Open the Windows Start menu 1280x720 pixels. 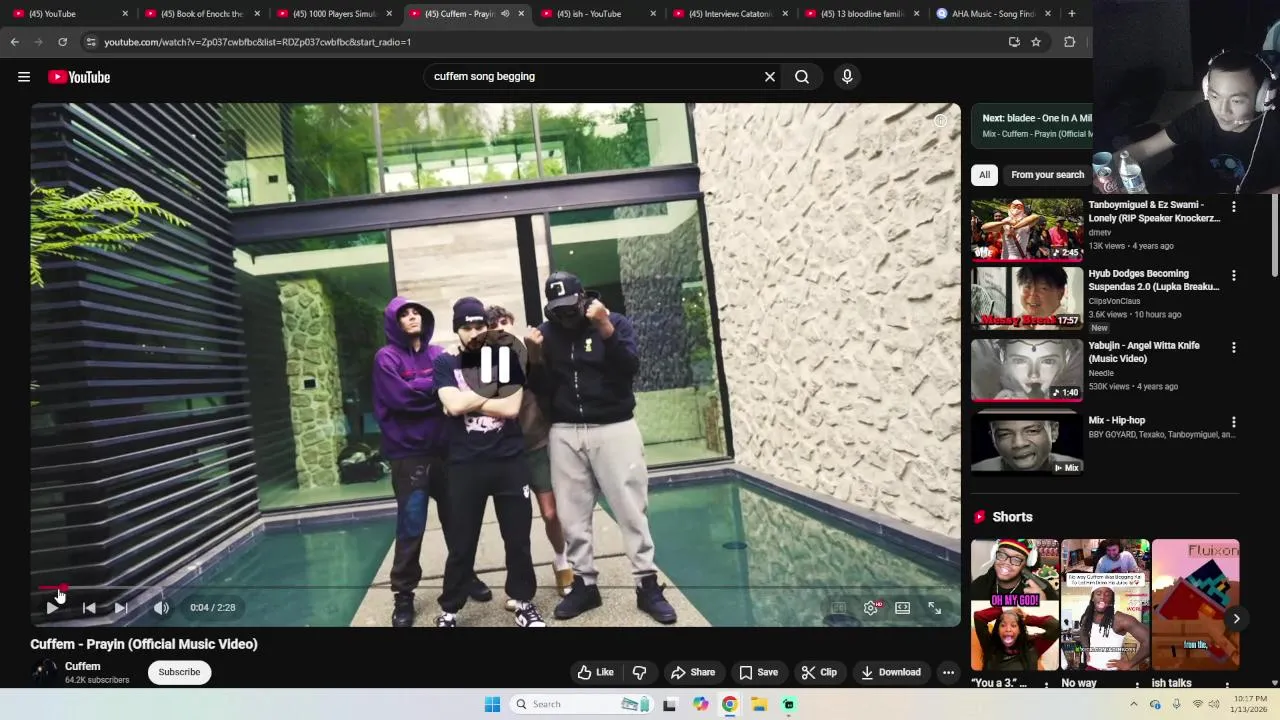(492, 704)
